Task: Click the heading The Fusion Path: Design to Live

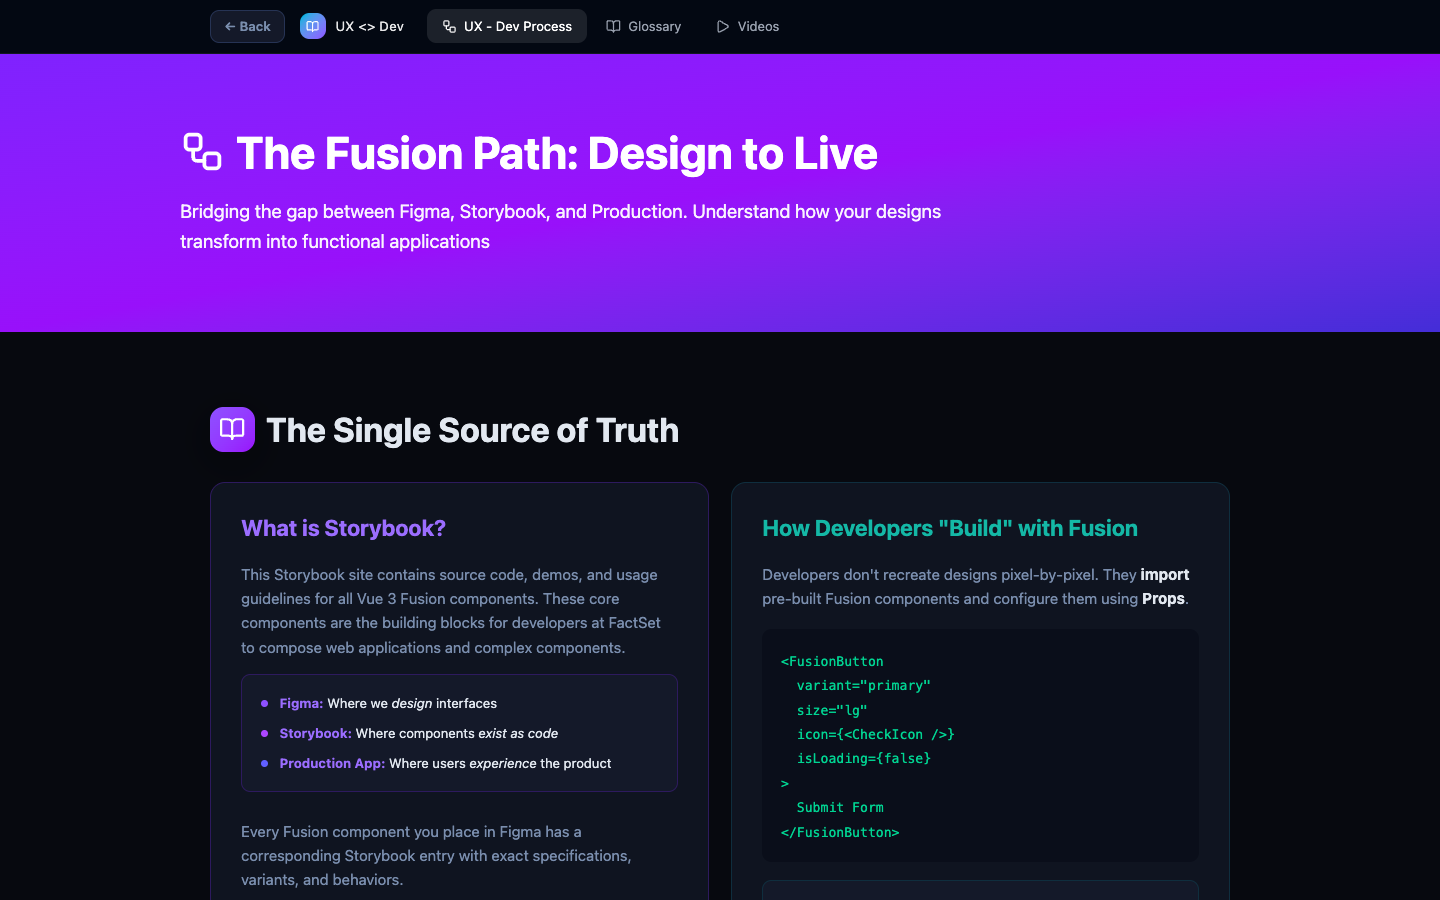Action: click(x=557, y=153)
